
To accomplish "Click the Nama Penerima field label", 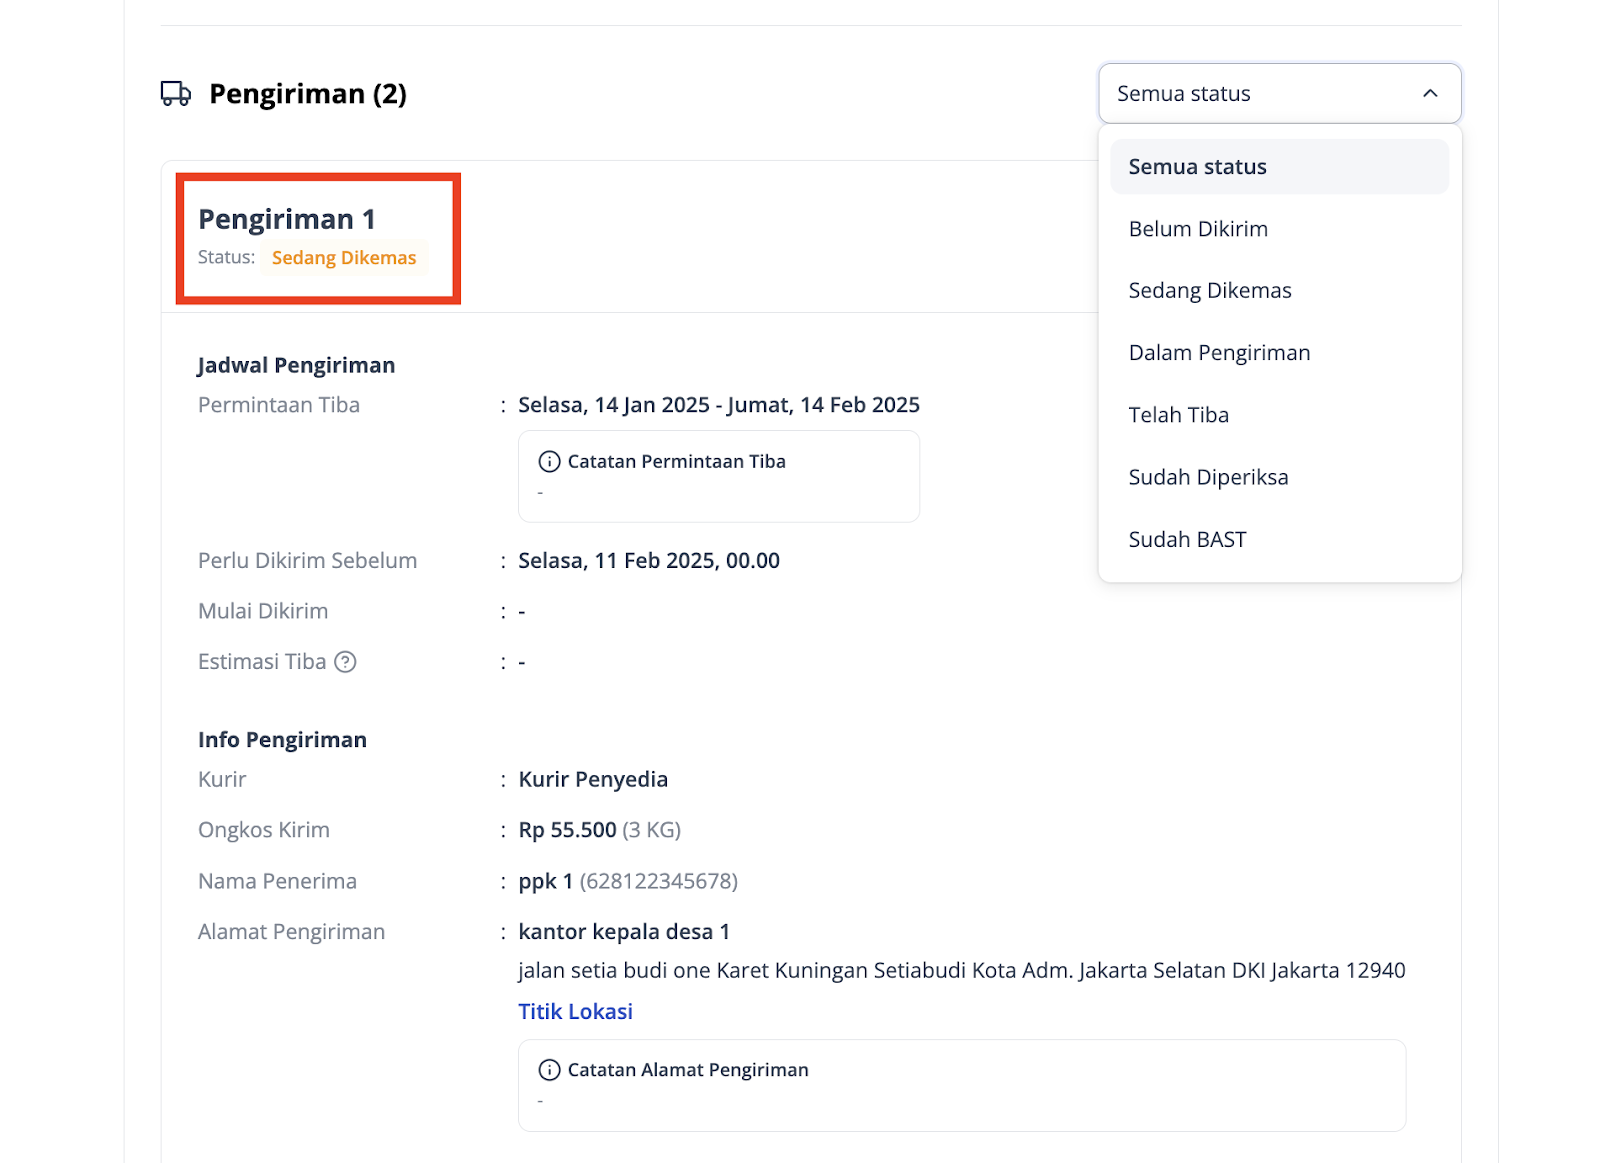I will click(x=277, y=882).
